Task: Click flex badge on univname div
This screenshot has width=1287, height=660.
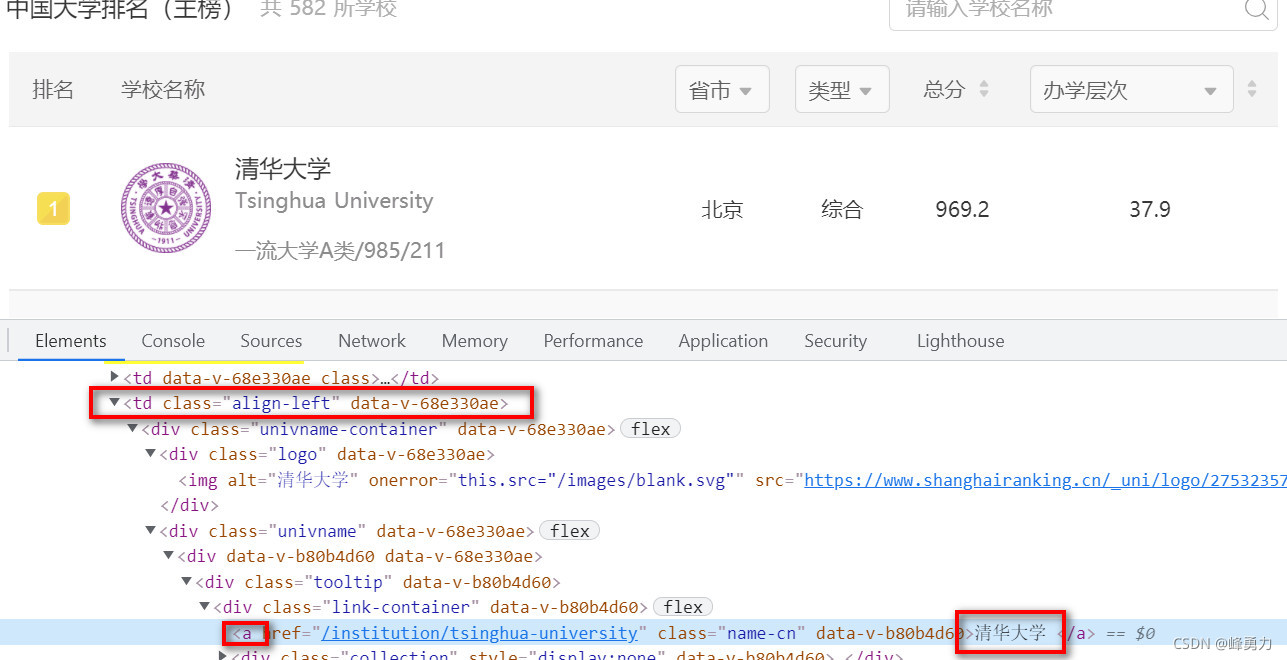Action: [x=570, y=531]
